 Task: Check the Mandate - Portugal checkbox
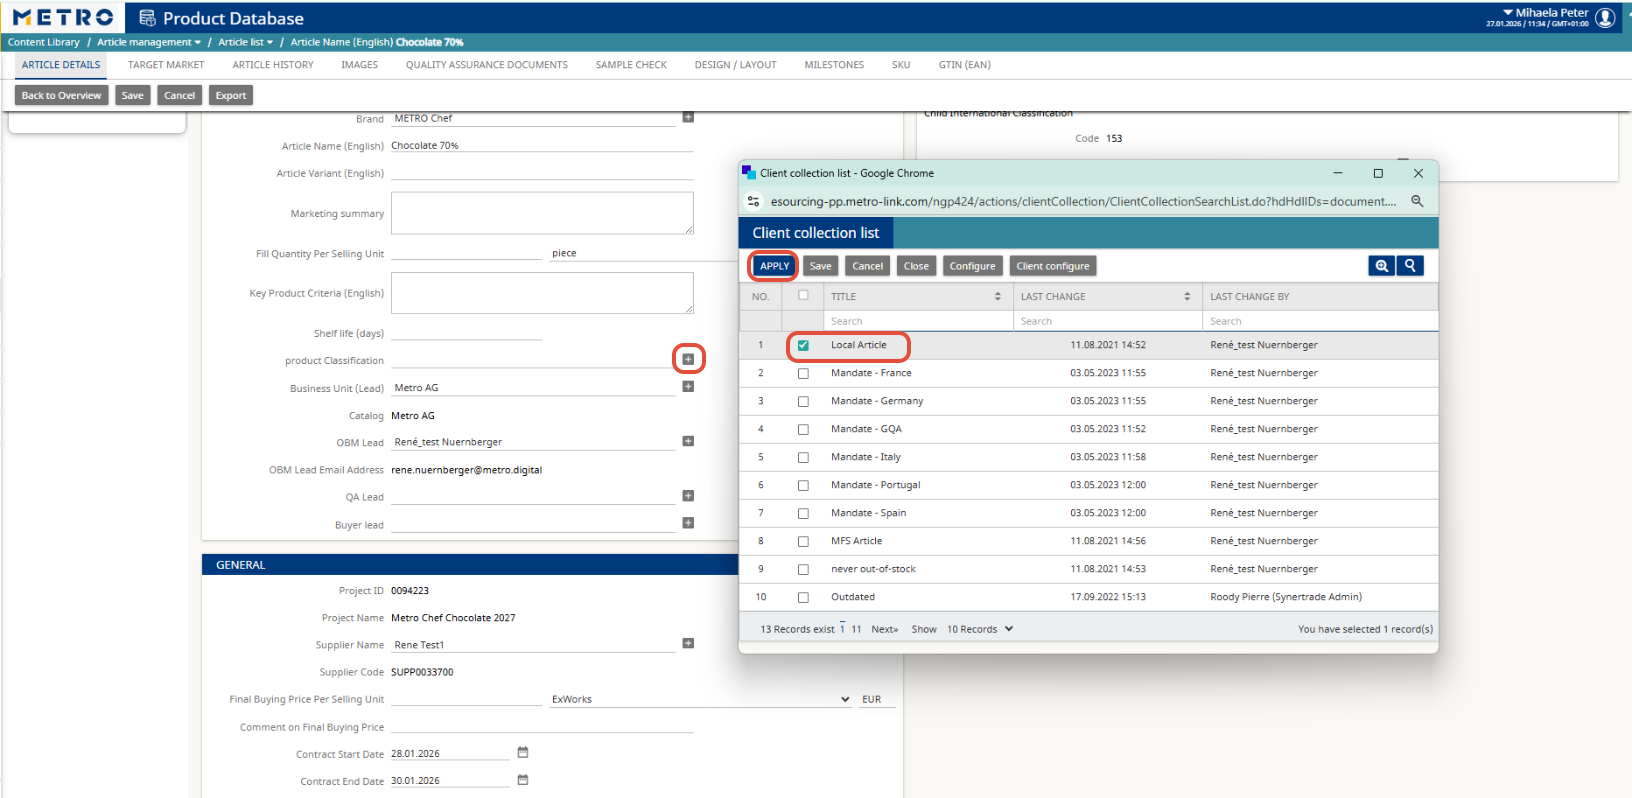coord(803,485)
